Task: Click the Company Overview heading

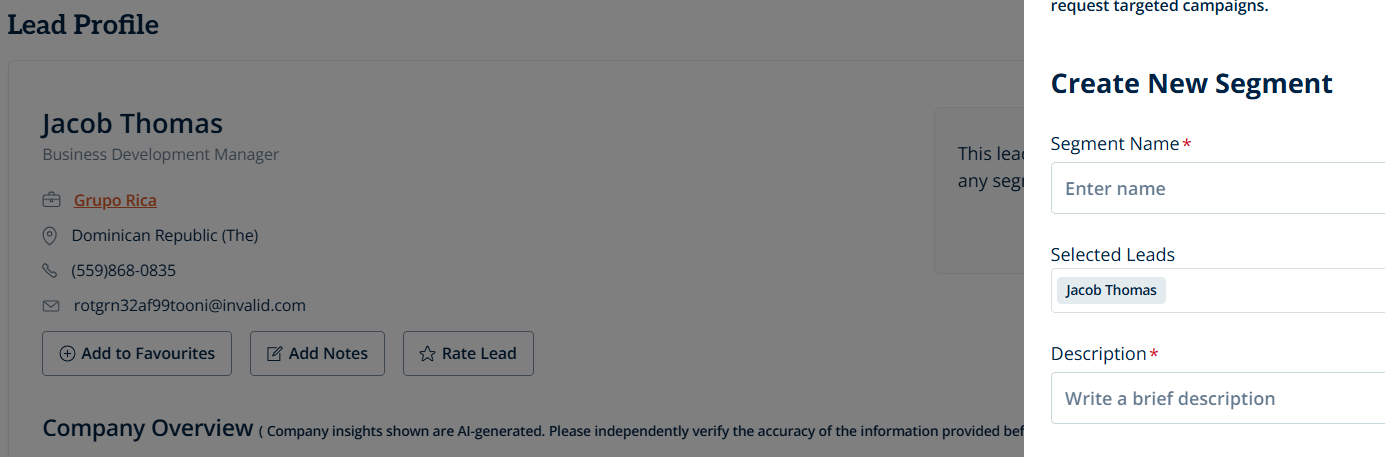Action: point(148,429)
